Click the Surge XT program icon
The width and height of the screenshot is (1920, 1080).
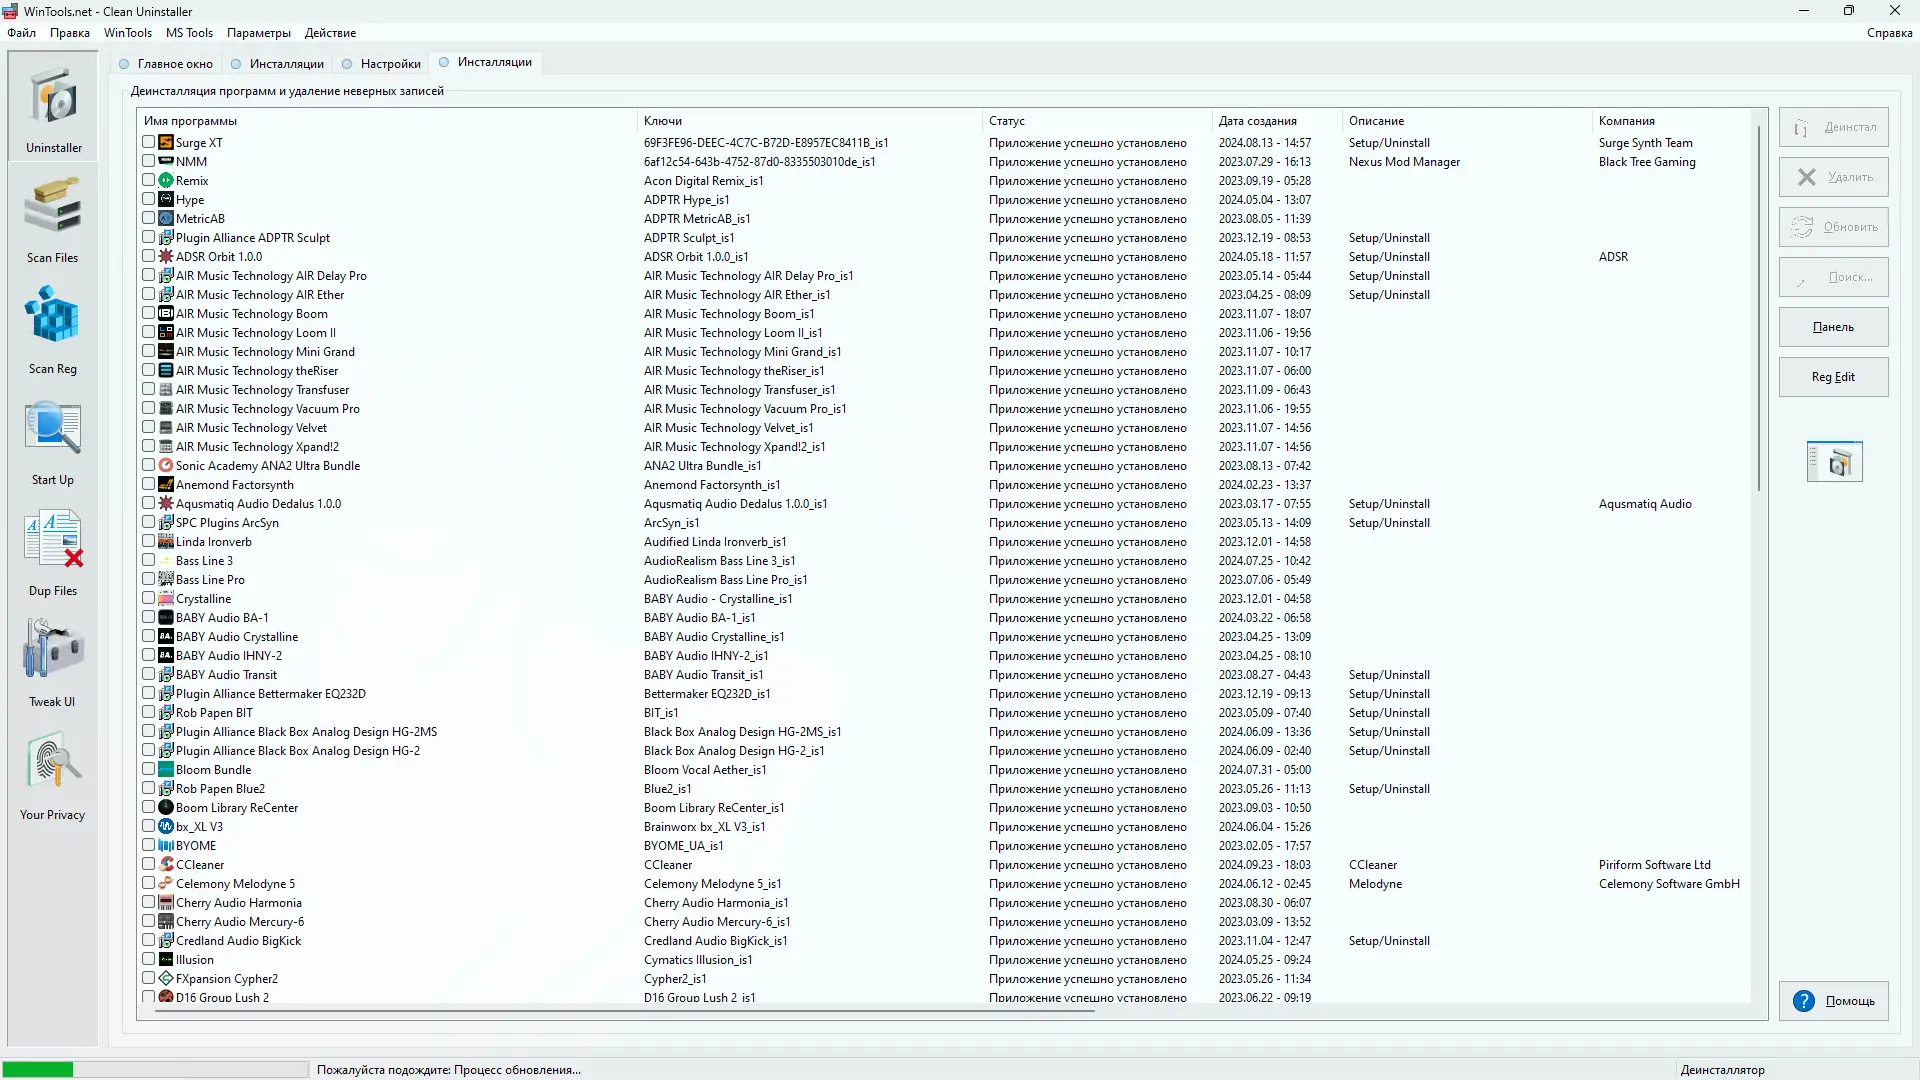pyautogui.click(x=165, y=142)
